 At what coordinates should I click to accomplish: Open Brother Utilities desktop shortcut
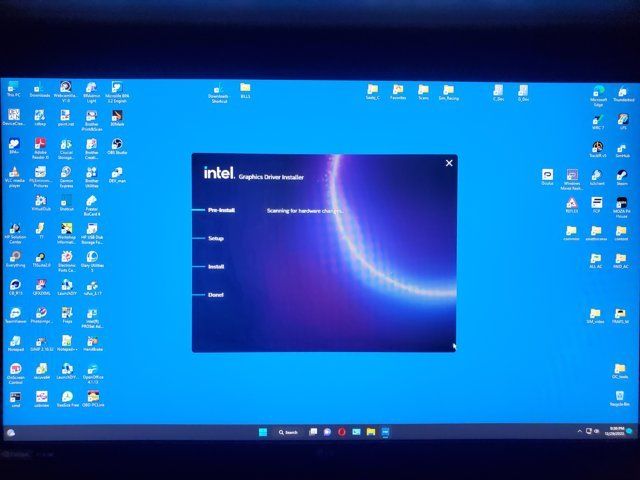click(x=92, y=177)
